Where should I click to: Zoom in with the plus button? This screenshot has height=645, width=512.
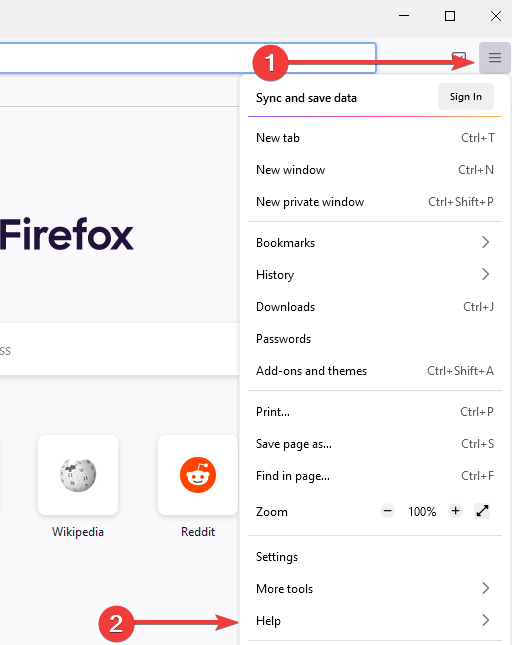tap(455, 511)
